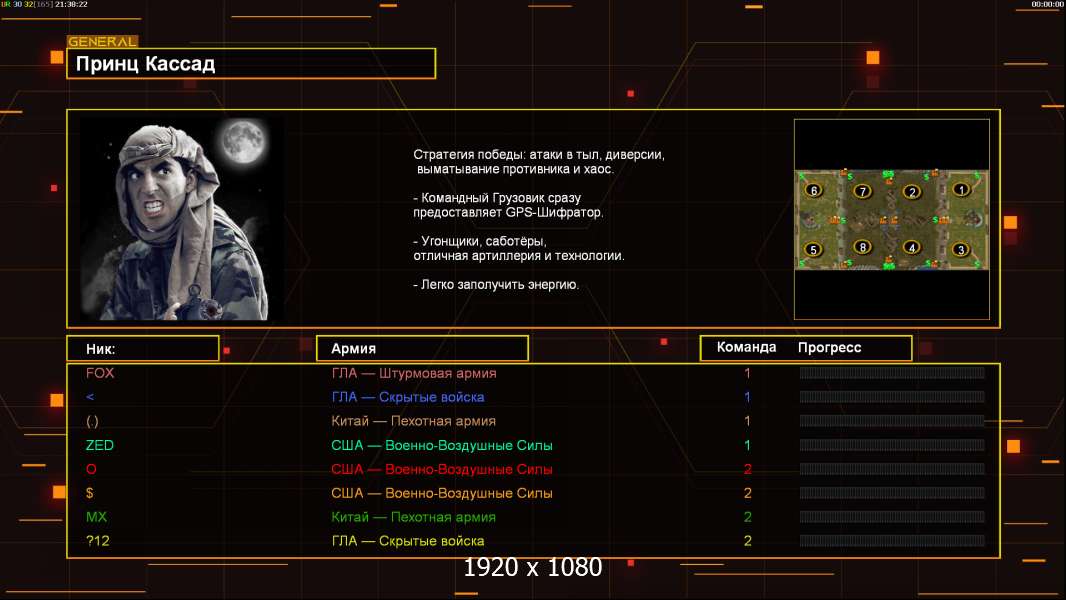The height and width of the screenshot is (600, 1066).
Task: Click the Команда column header
Action: 746,347
